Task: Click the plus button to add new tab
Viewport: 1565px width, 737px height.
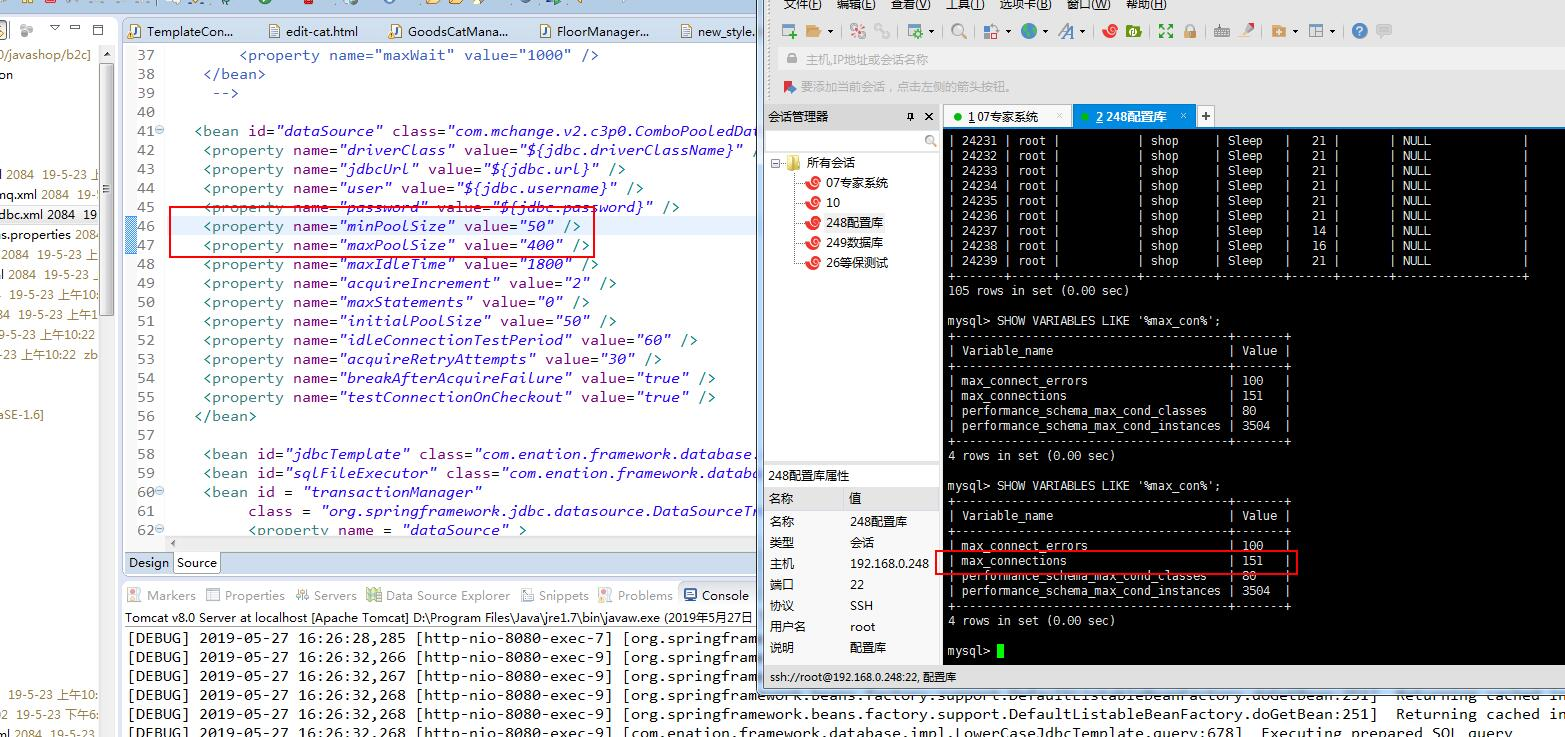Action: click(1205, 116)
